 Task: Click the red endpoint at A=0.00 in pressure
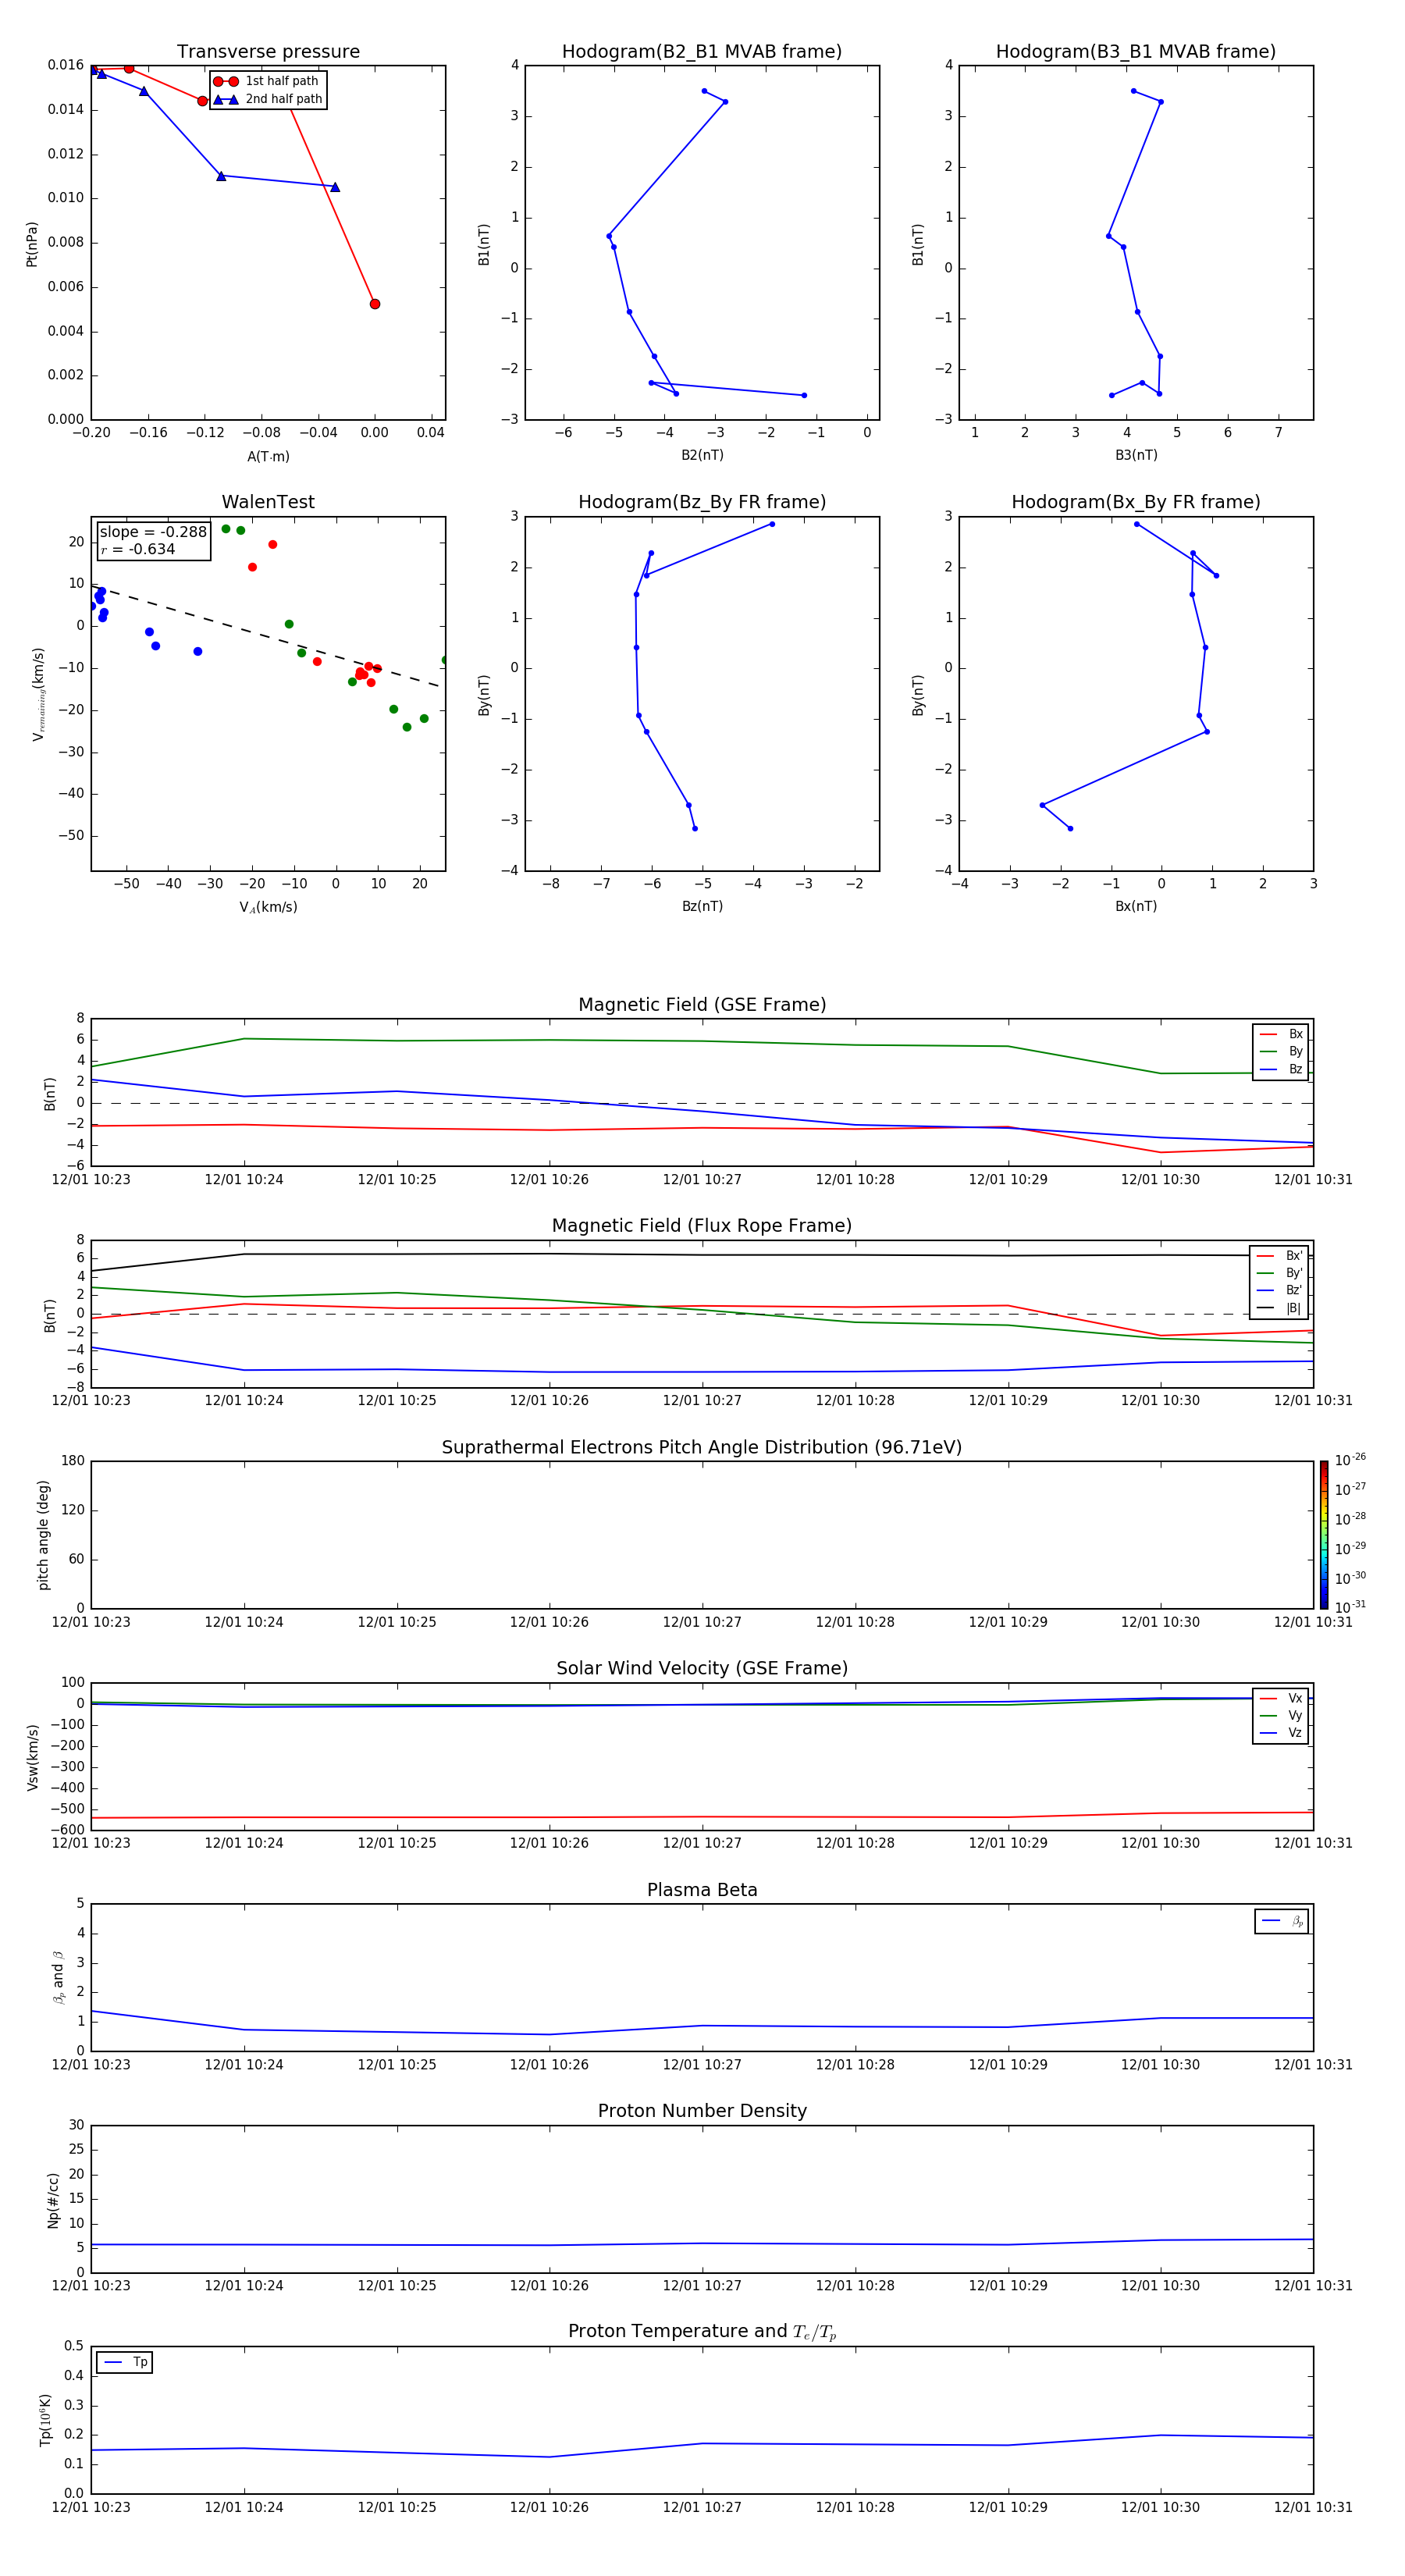click(x=375, y=304)
